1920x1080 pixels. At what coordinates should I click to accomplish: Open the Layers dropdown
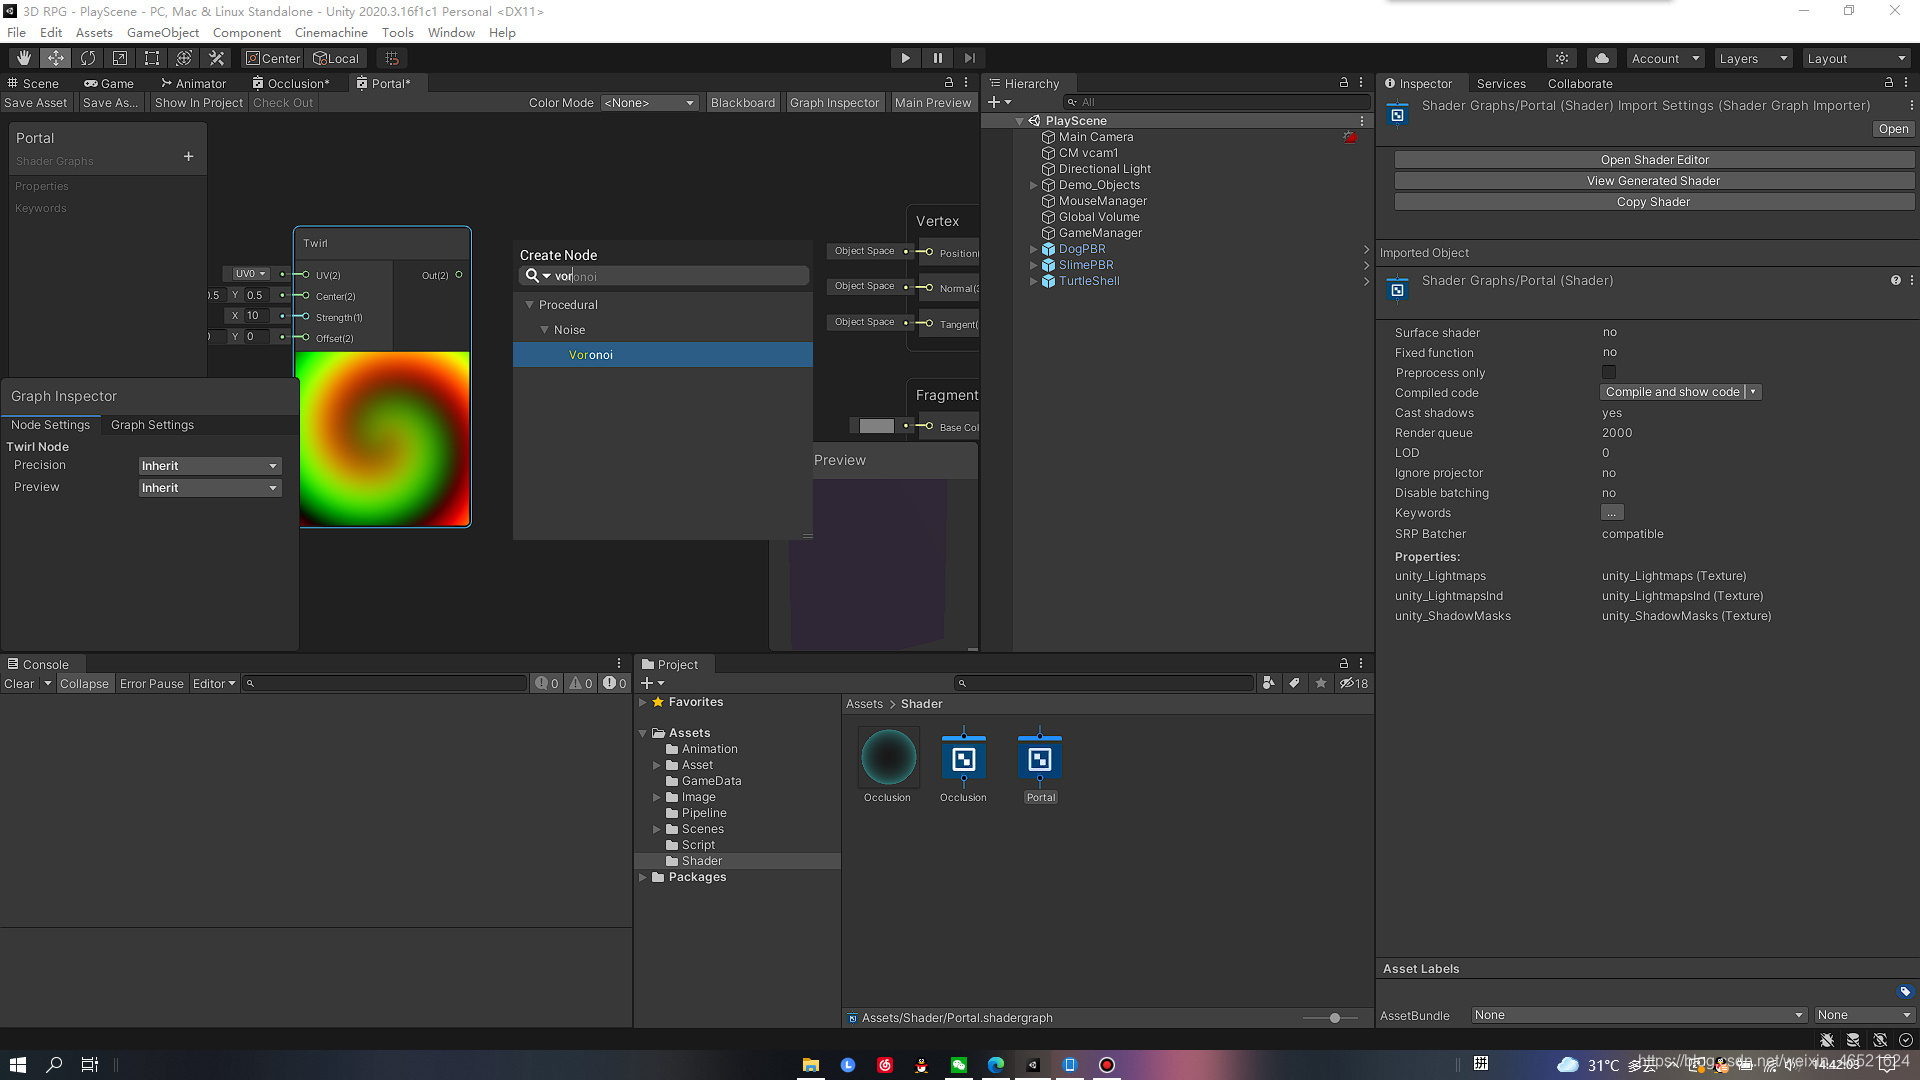pyautogui.click(x=1752, y=59)
